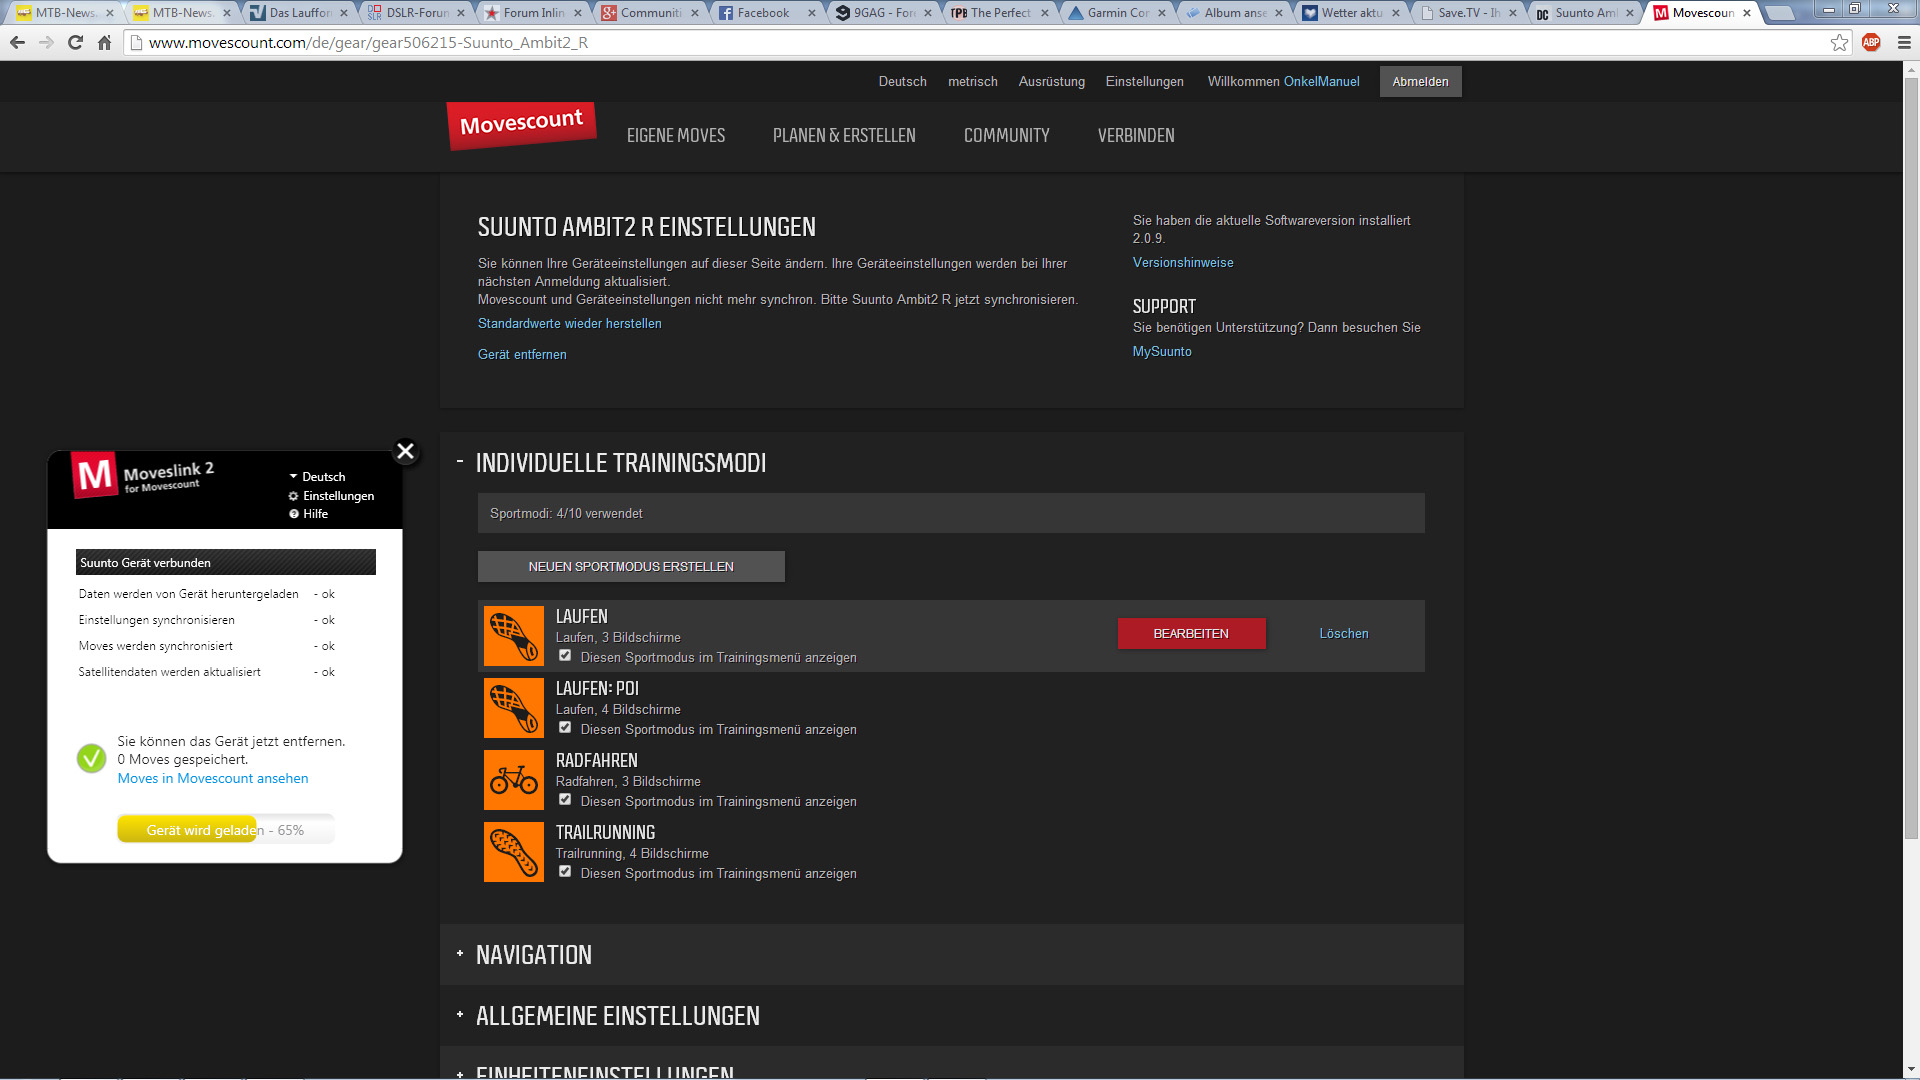Click the Laufen running shoe icon
This screenshot has width=1920, height=1080.
pos(513,636)
